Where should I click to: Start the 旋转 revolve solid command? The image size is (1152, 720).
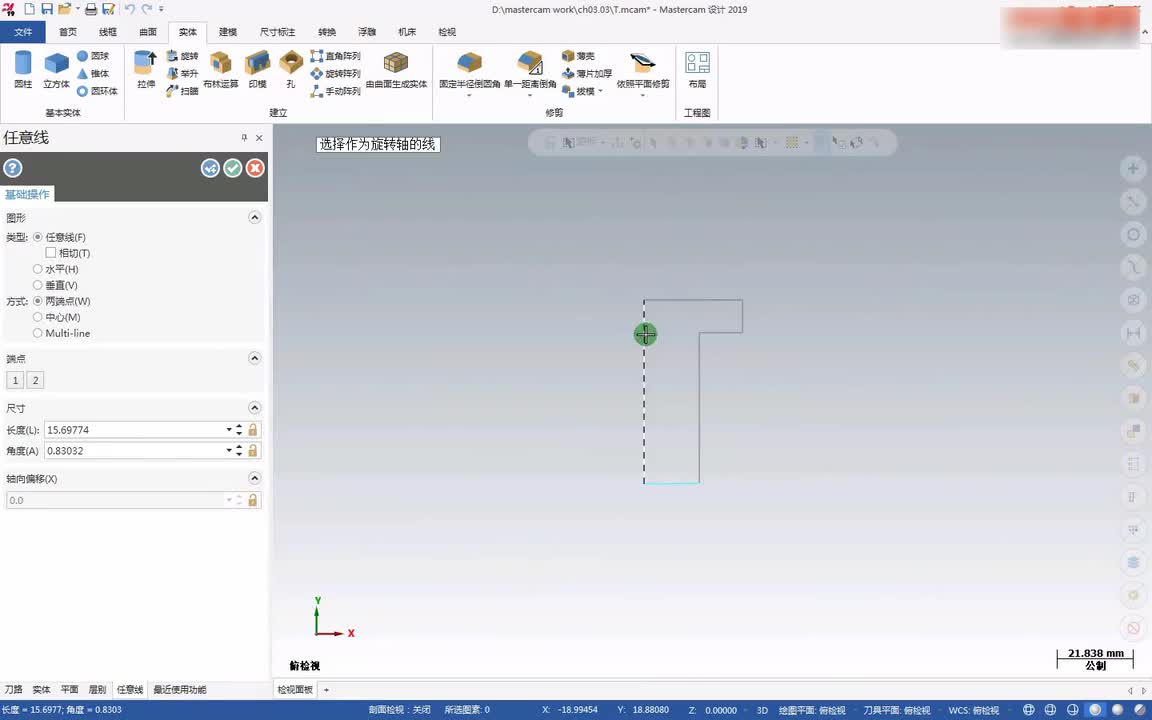pos(182,56)
